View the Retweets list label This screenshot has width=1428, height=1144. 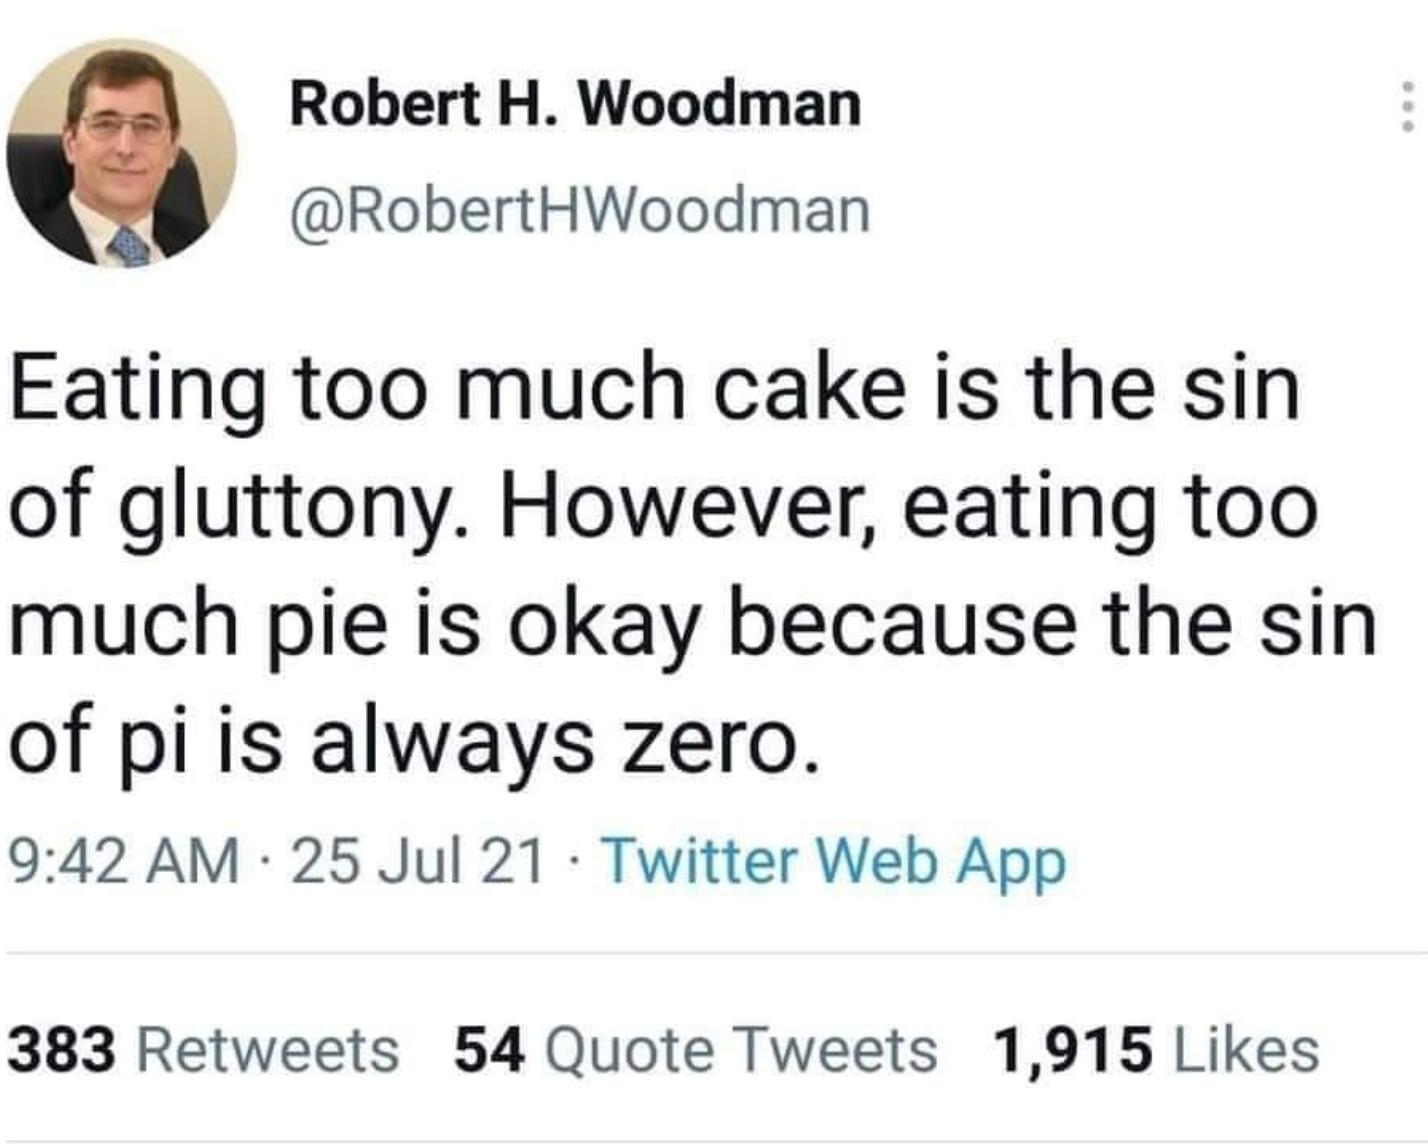click(x=267, y=1050)
